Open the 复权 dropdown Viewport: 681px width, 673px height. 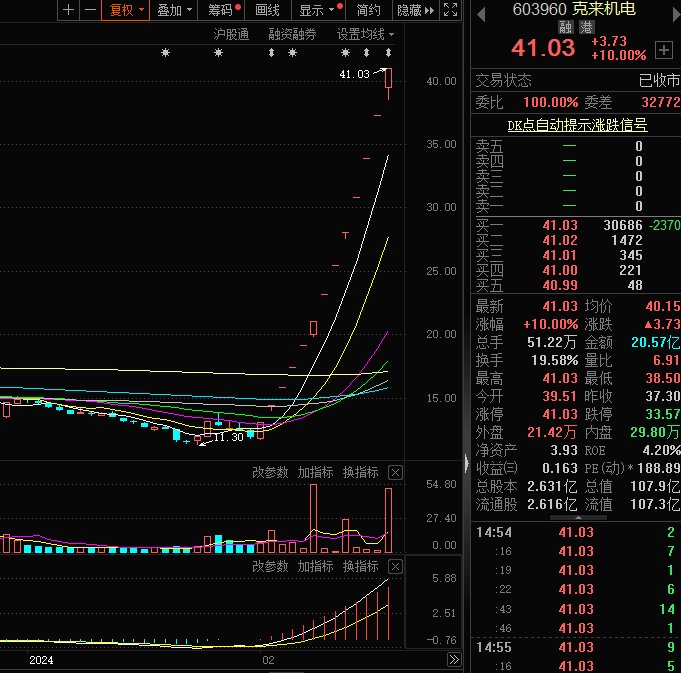point(126,10)
